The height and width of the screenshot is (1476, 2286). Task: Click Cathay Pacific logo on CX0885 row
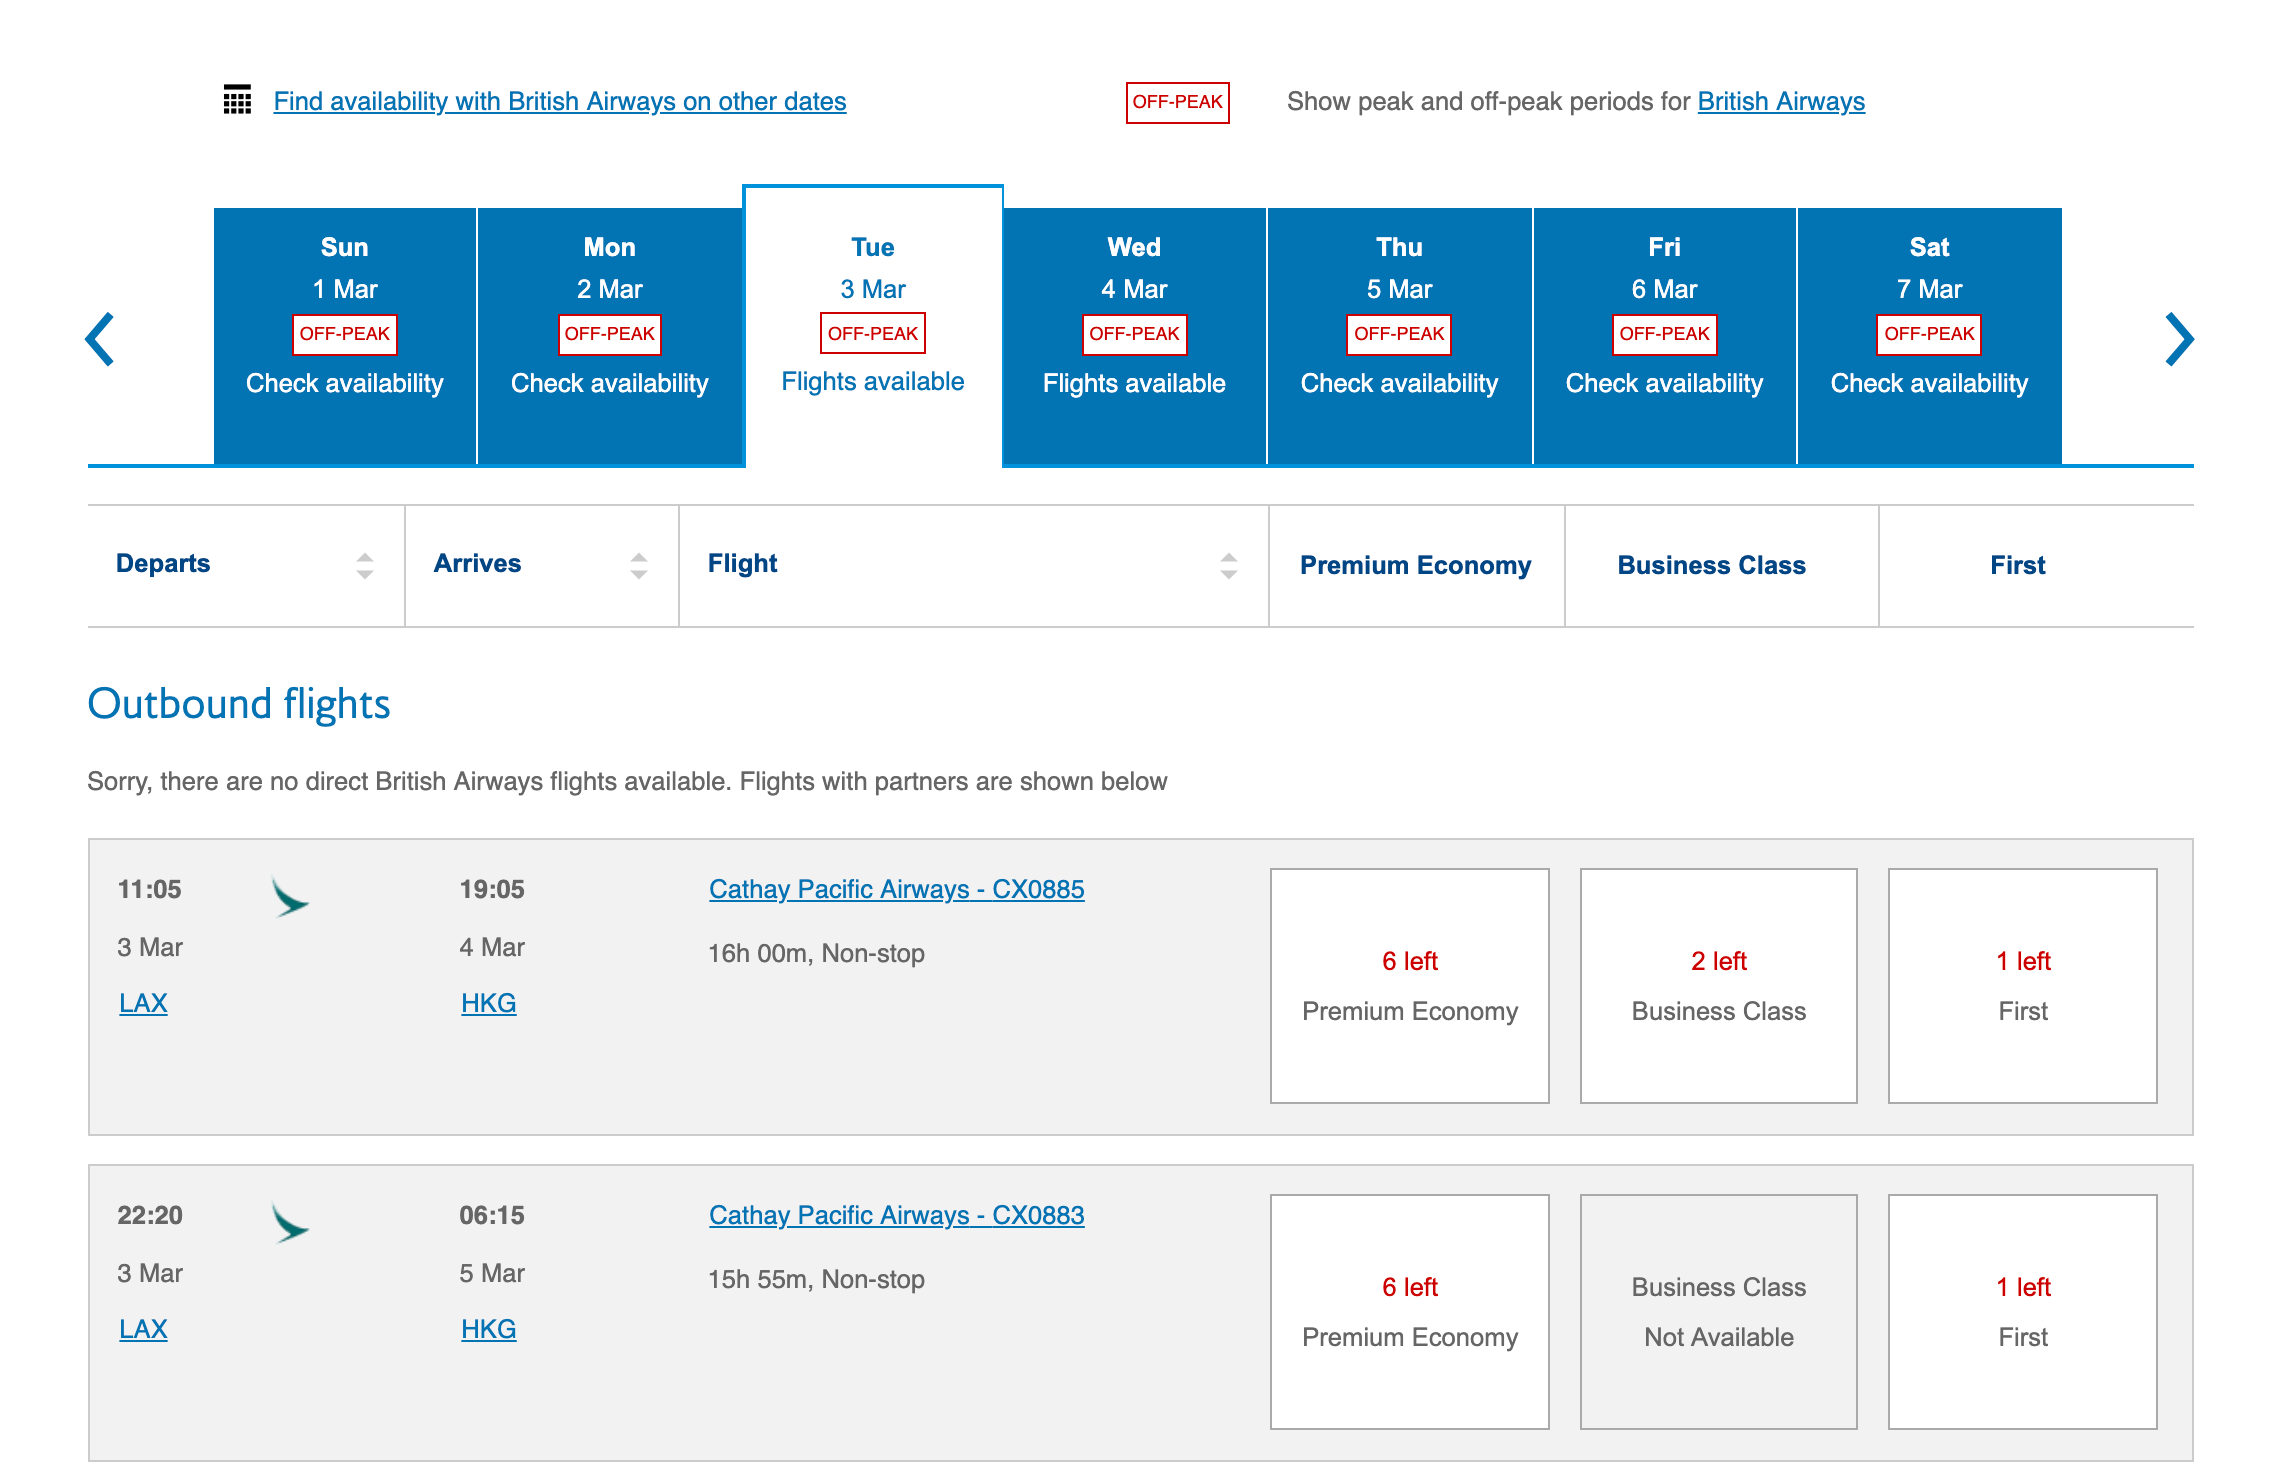tap(290, 898)
